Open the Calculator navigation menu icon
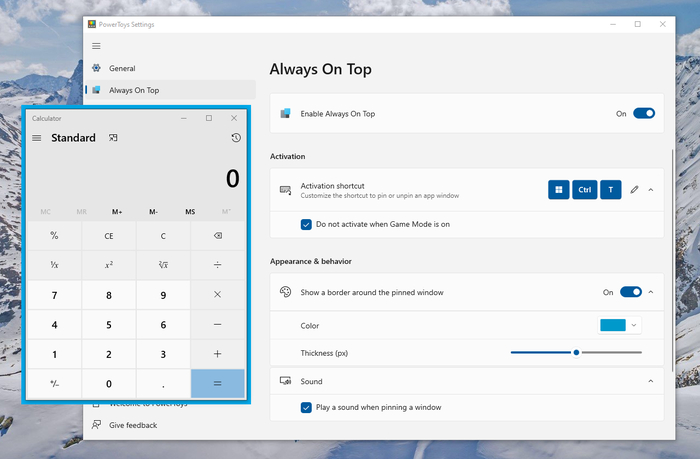This screenshot has width=700, height=459. [37, 138]
